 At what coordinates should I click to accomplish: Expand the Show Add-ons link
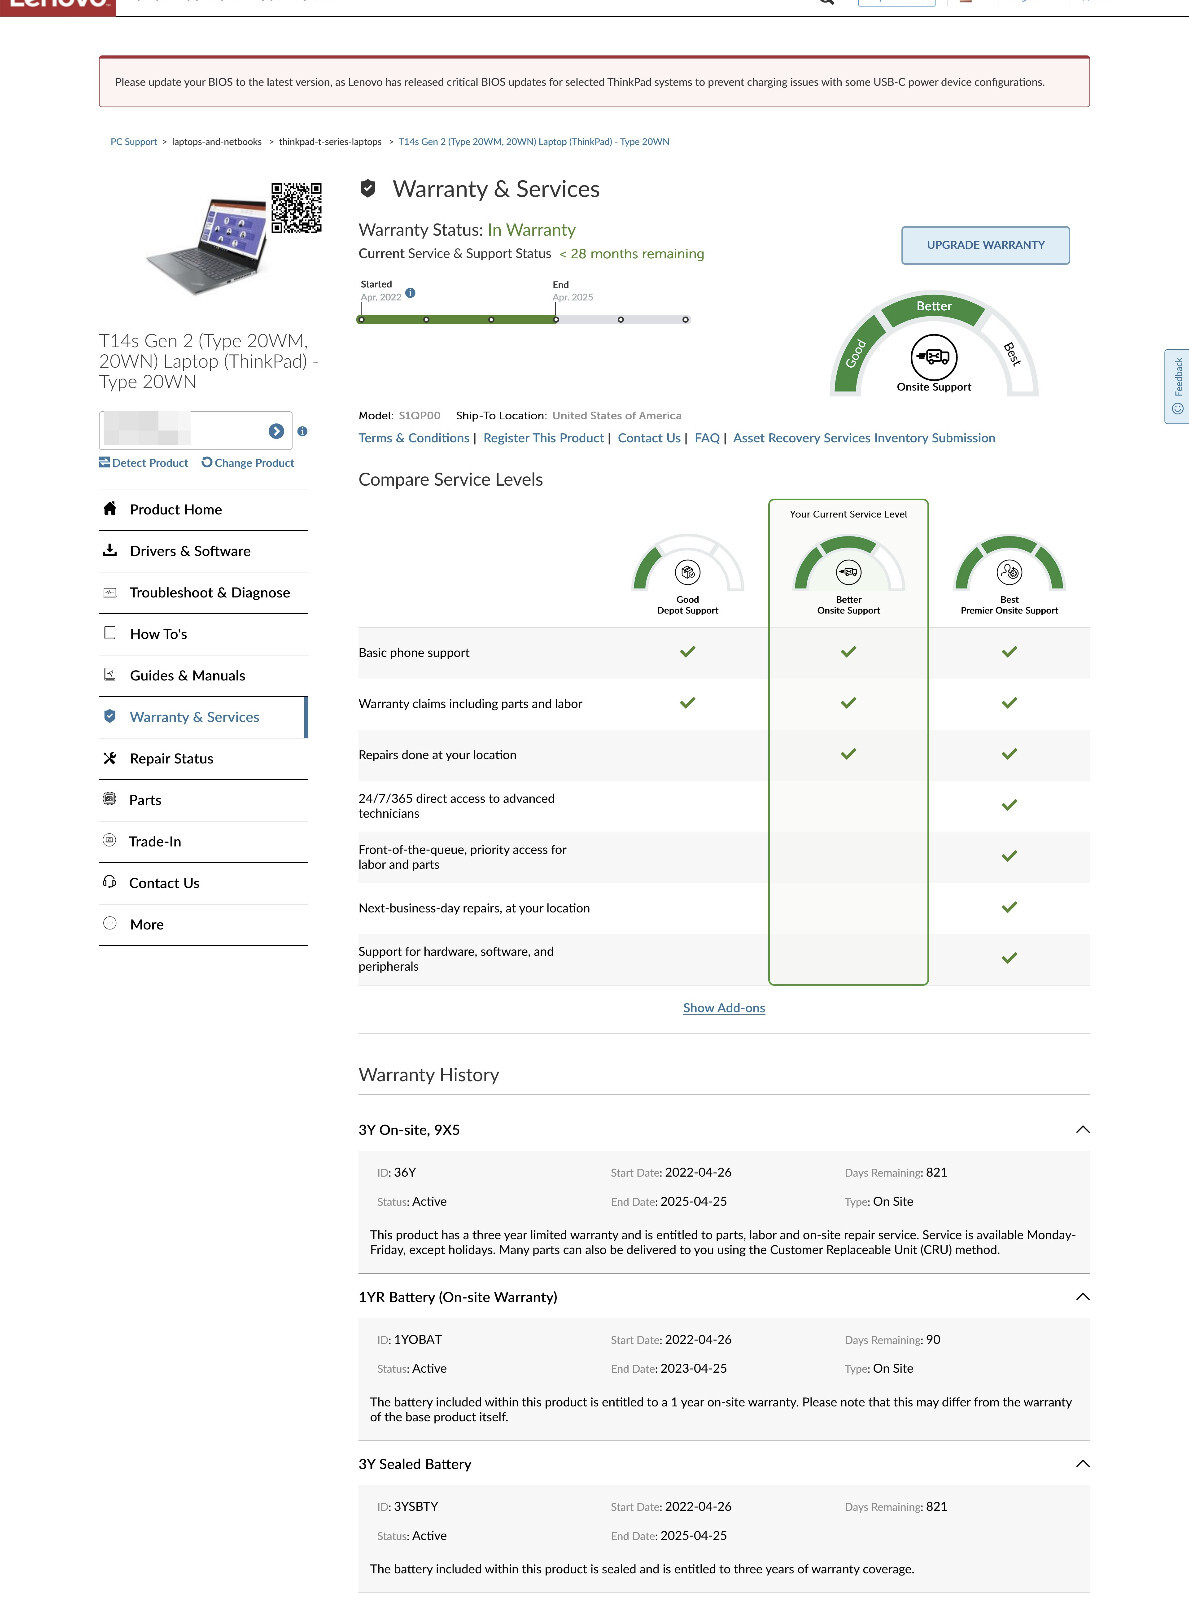(x=724, y=1008)
